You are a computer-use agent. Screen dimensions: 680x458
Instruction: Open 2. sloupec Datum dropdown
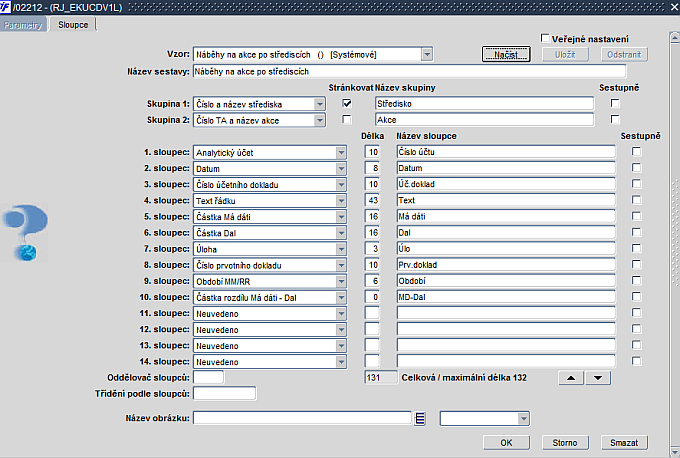[341, 168]
